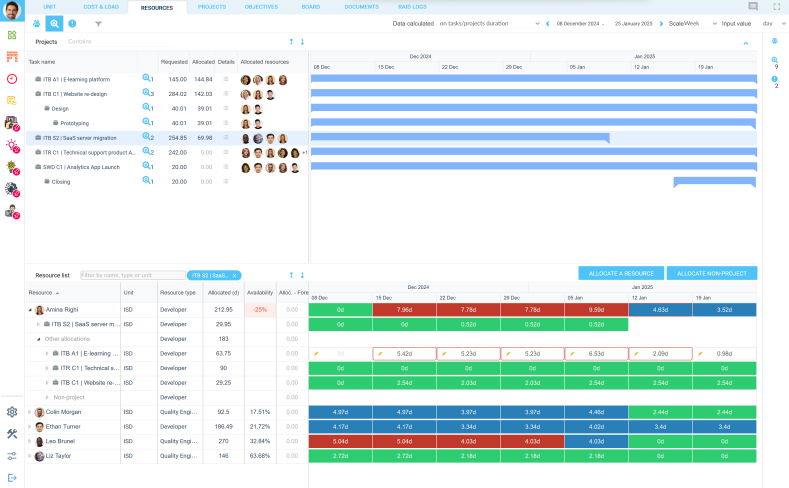Image resolution: width=789 pixels, height=488 pixels.
Task: Enter fullscreen mode with the expand icon
Action: [775, 7]
